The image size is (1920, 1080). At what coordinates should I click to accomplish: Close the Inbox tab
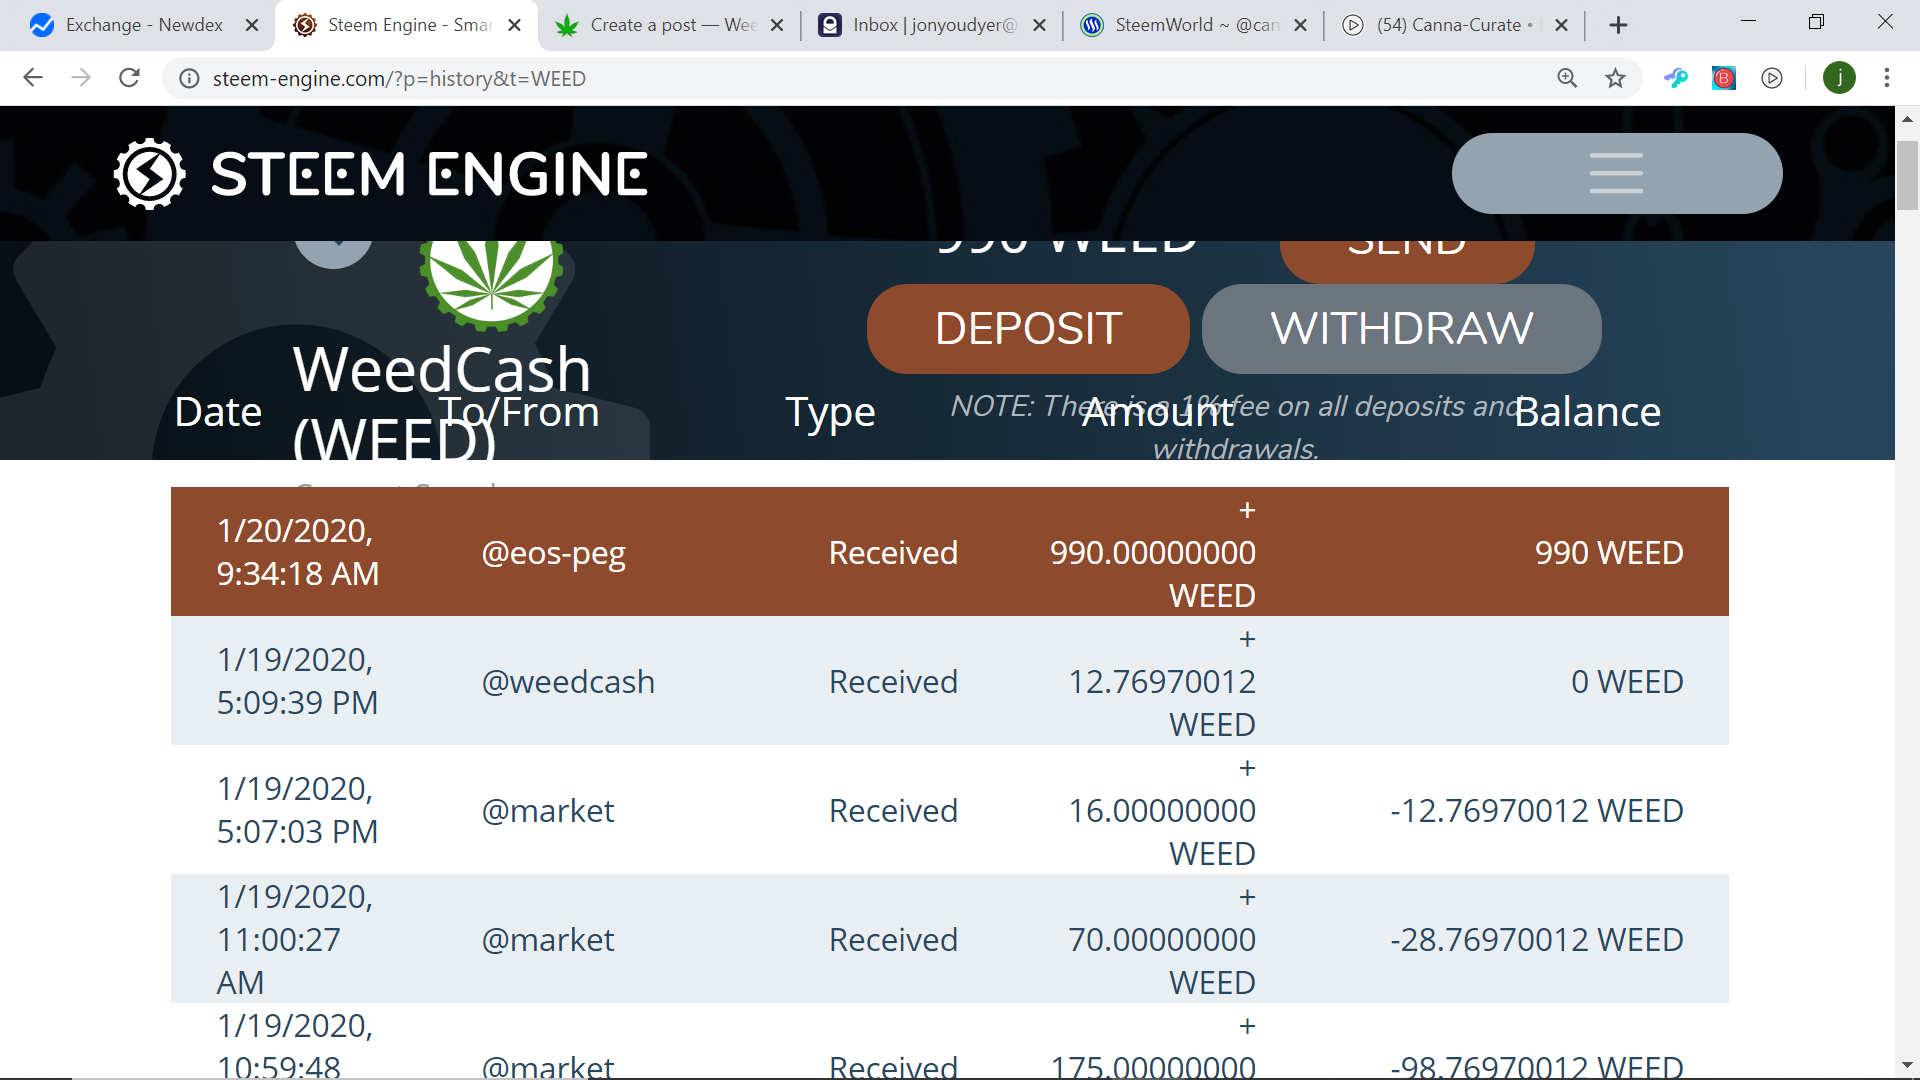pos(1039,25)
